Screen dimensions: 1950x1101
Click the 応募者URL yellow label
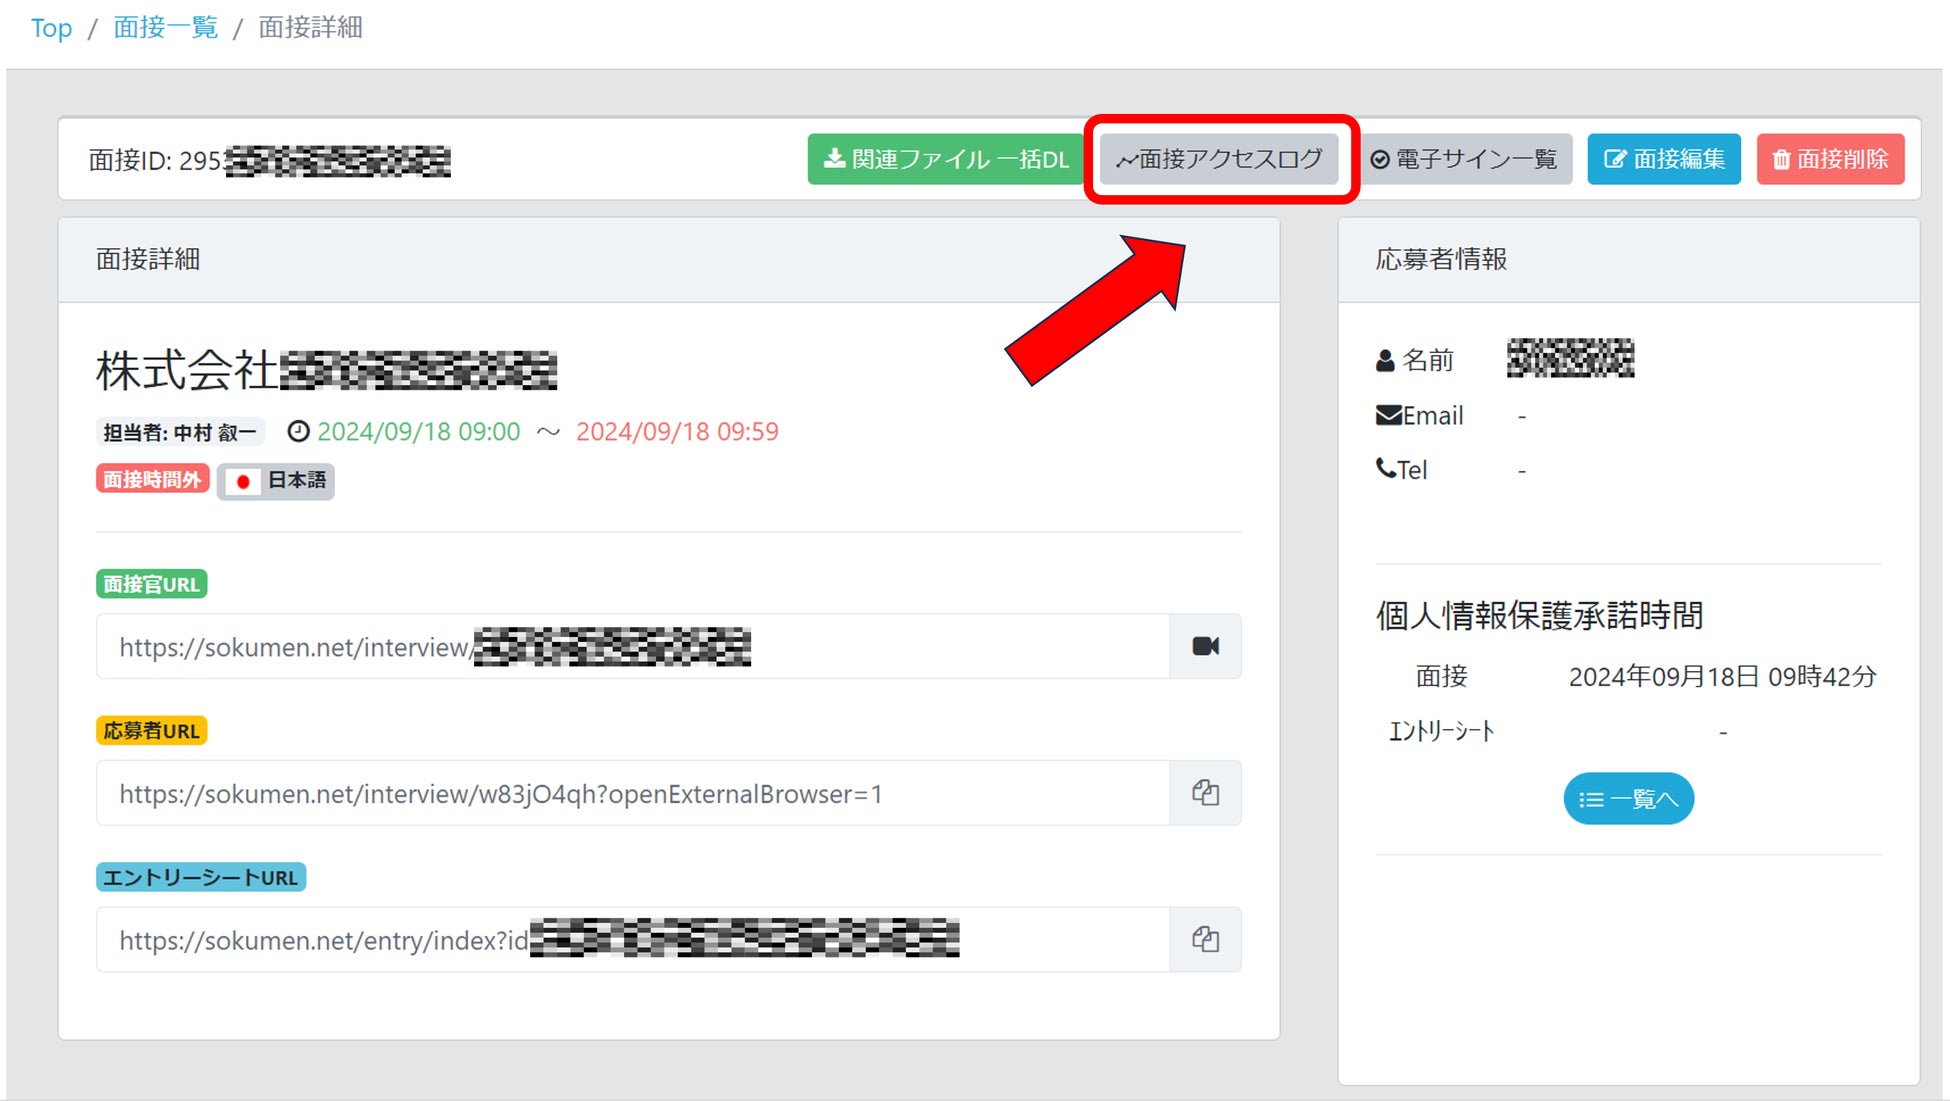coord(151,731)
